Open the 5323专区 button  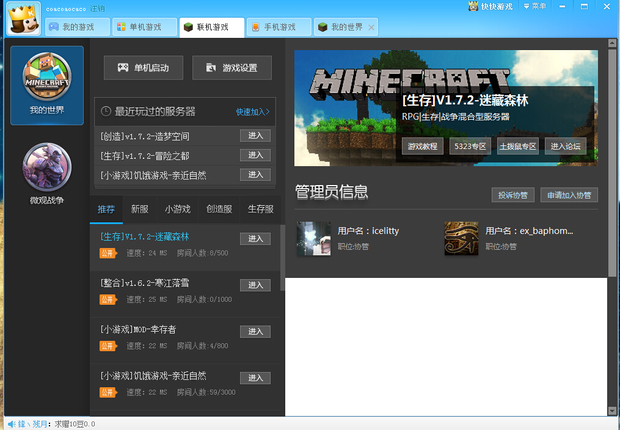[470, 146]
